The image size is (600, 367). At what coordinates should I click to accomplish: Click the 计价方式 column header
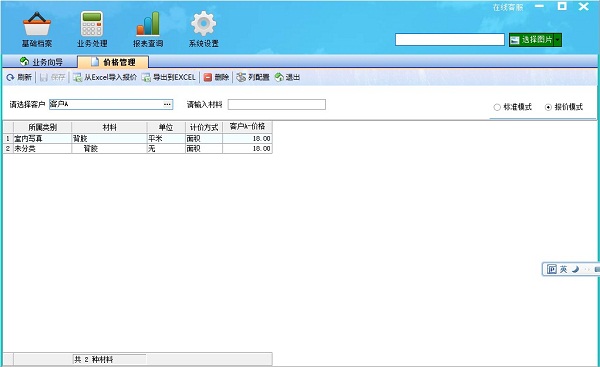pyautogui.click(x=204, y=127)
